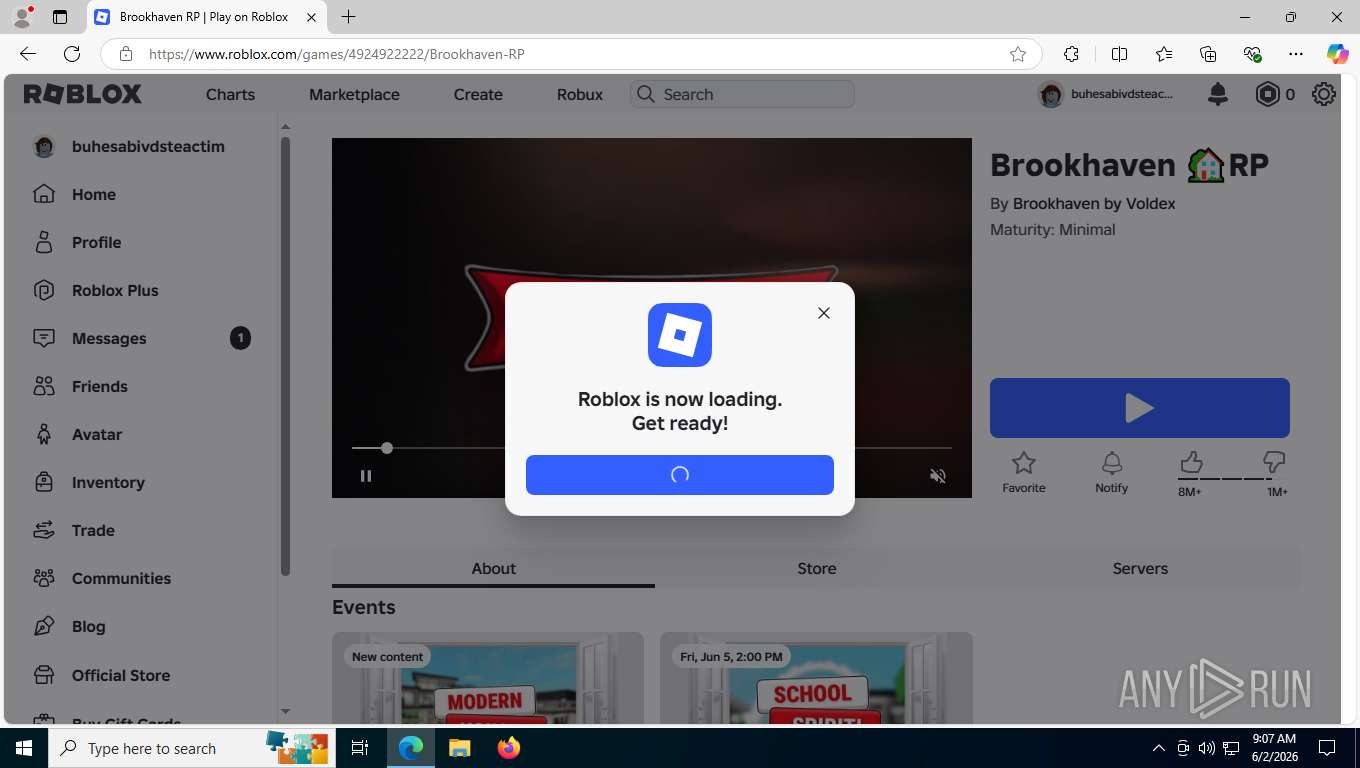Viewport: 1360px width, 768px height.
Task: Close the Brookhaven RP browser tab
Action: click(312, 17)
